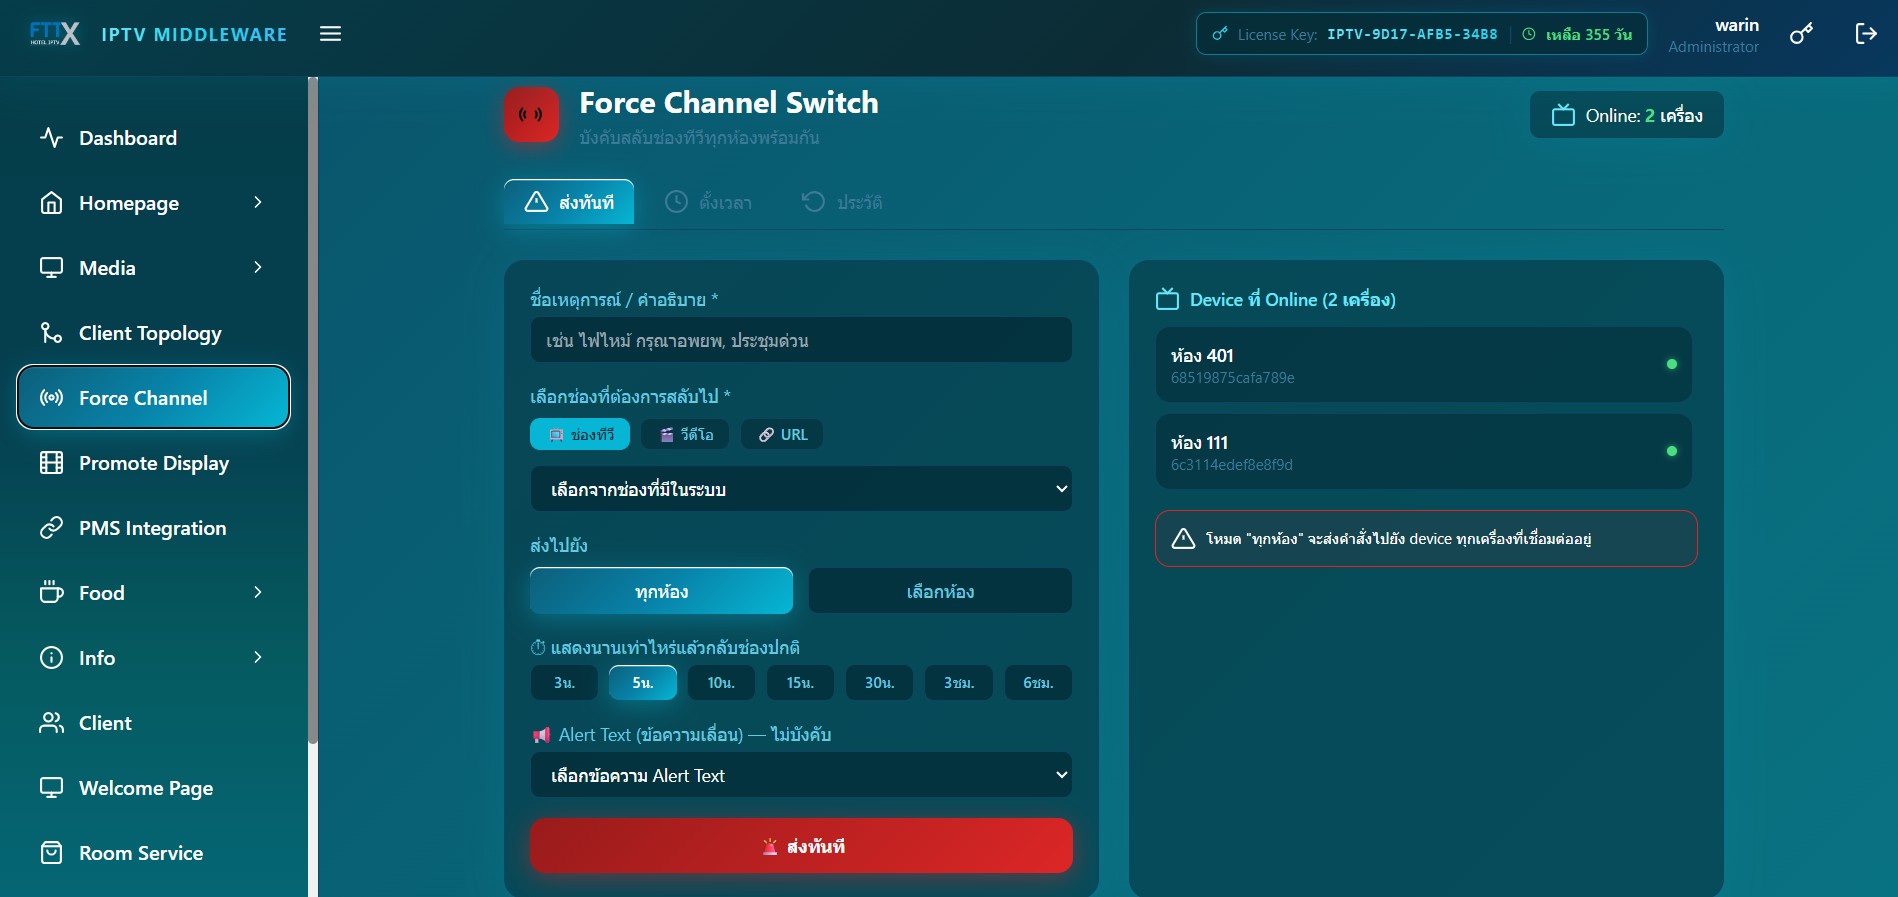Click the sidebar vertical scrollbar
This screenshot has height=897, width=1898.
313,410
